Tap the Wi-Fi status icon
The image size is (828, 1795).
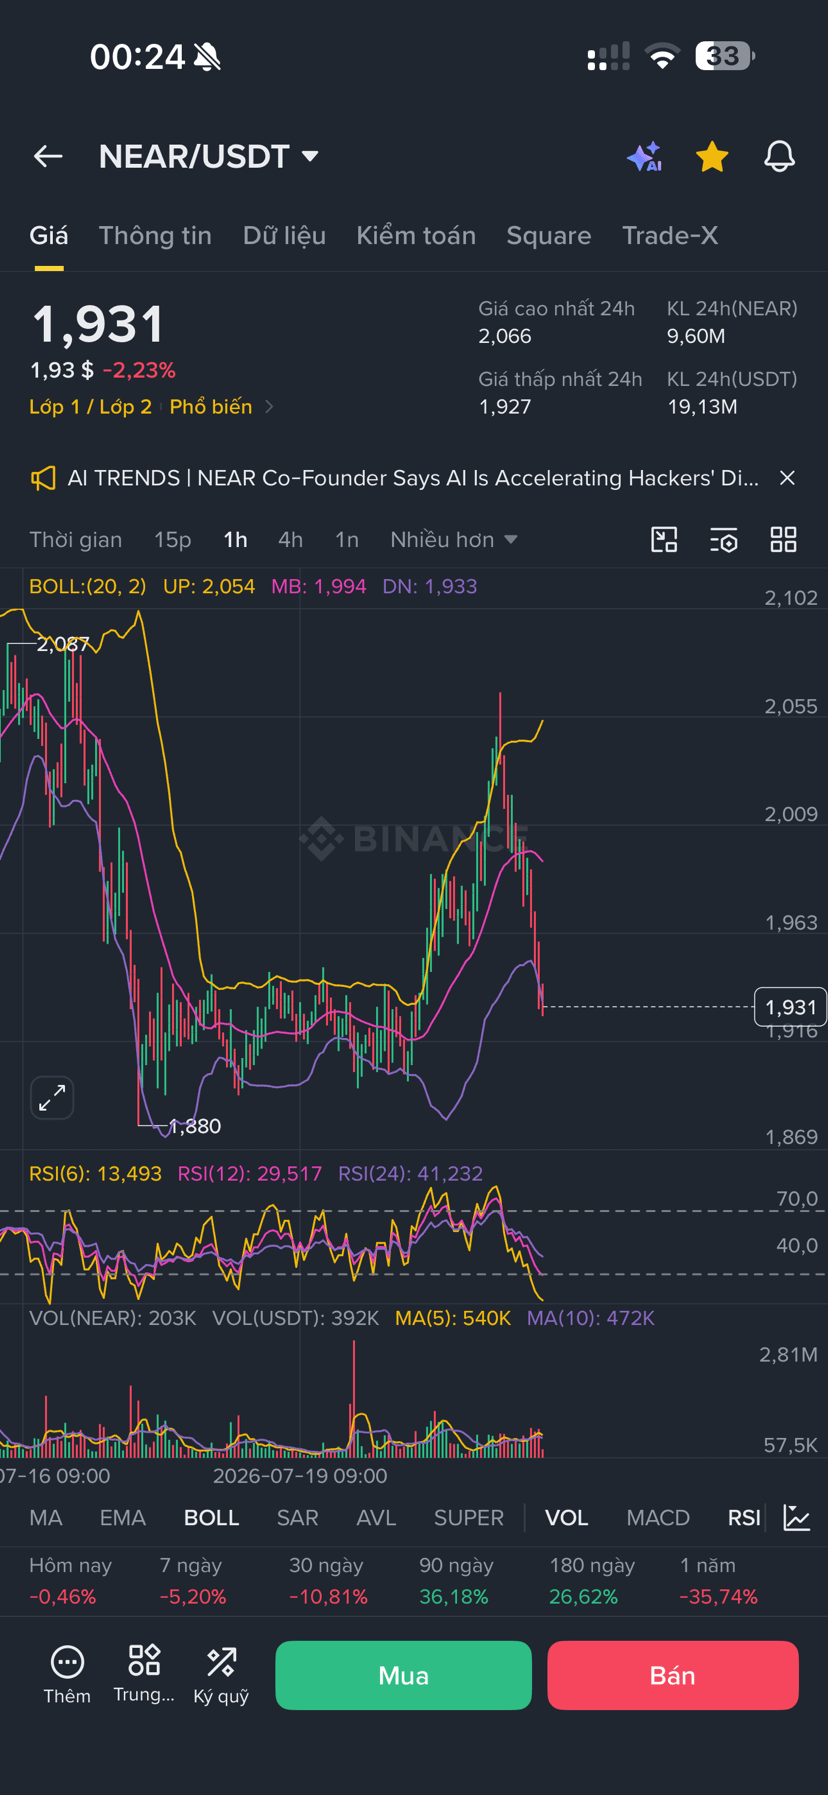pyautogui.click(x=661, y=56)
